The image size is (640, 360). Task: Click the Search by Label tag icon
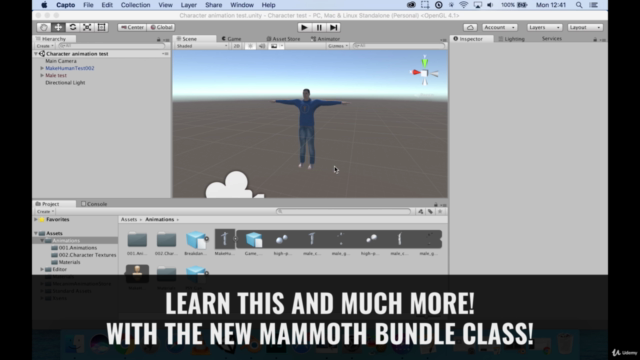tap(430, 211)
